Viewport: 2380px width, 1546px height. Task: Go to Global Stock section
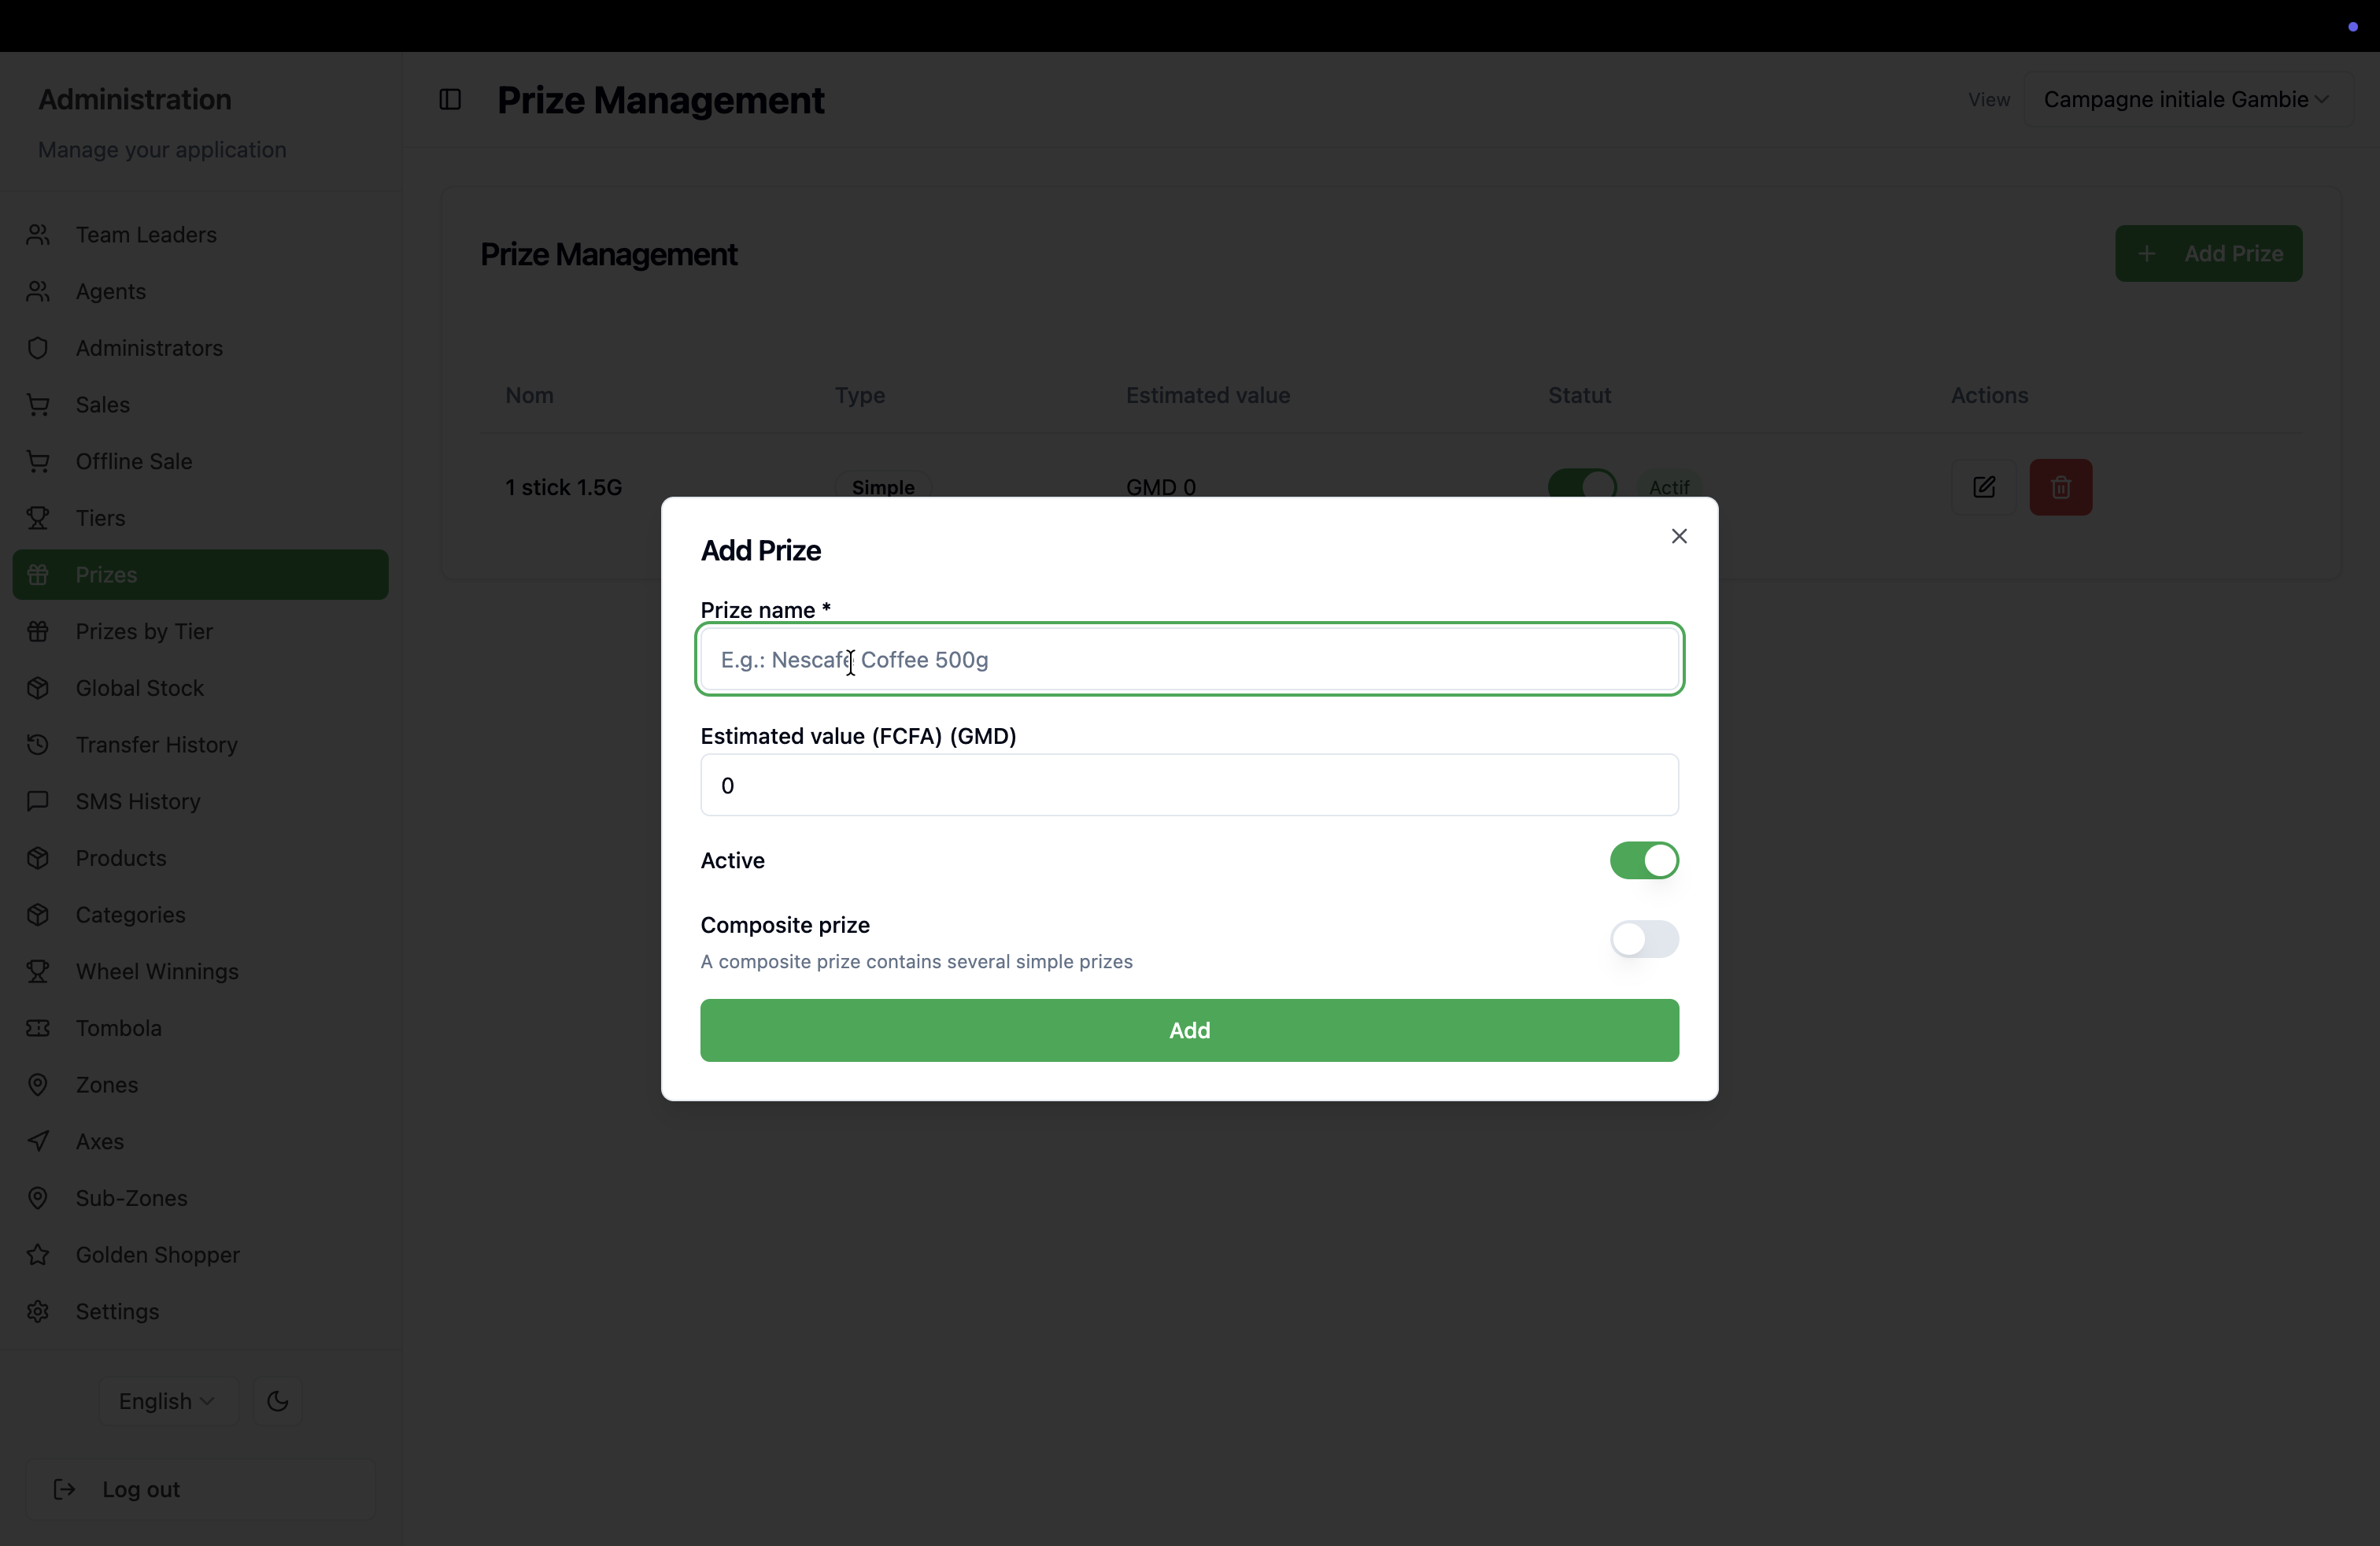(x=200, y=688)
